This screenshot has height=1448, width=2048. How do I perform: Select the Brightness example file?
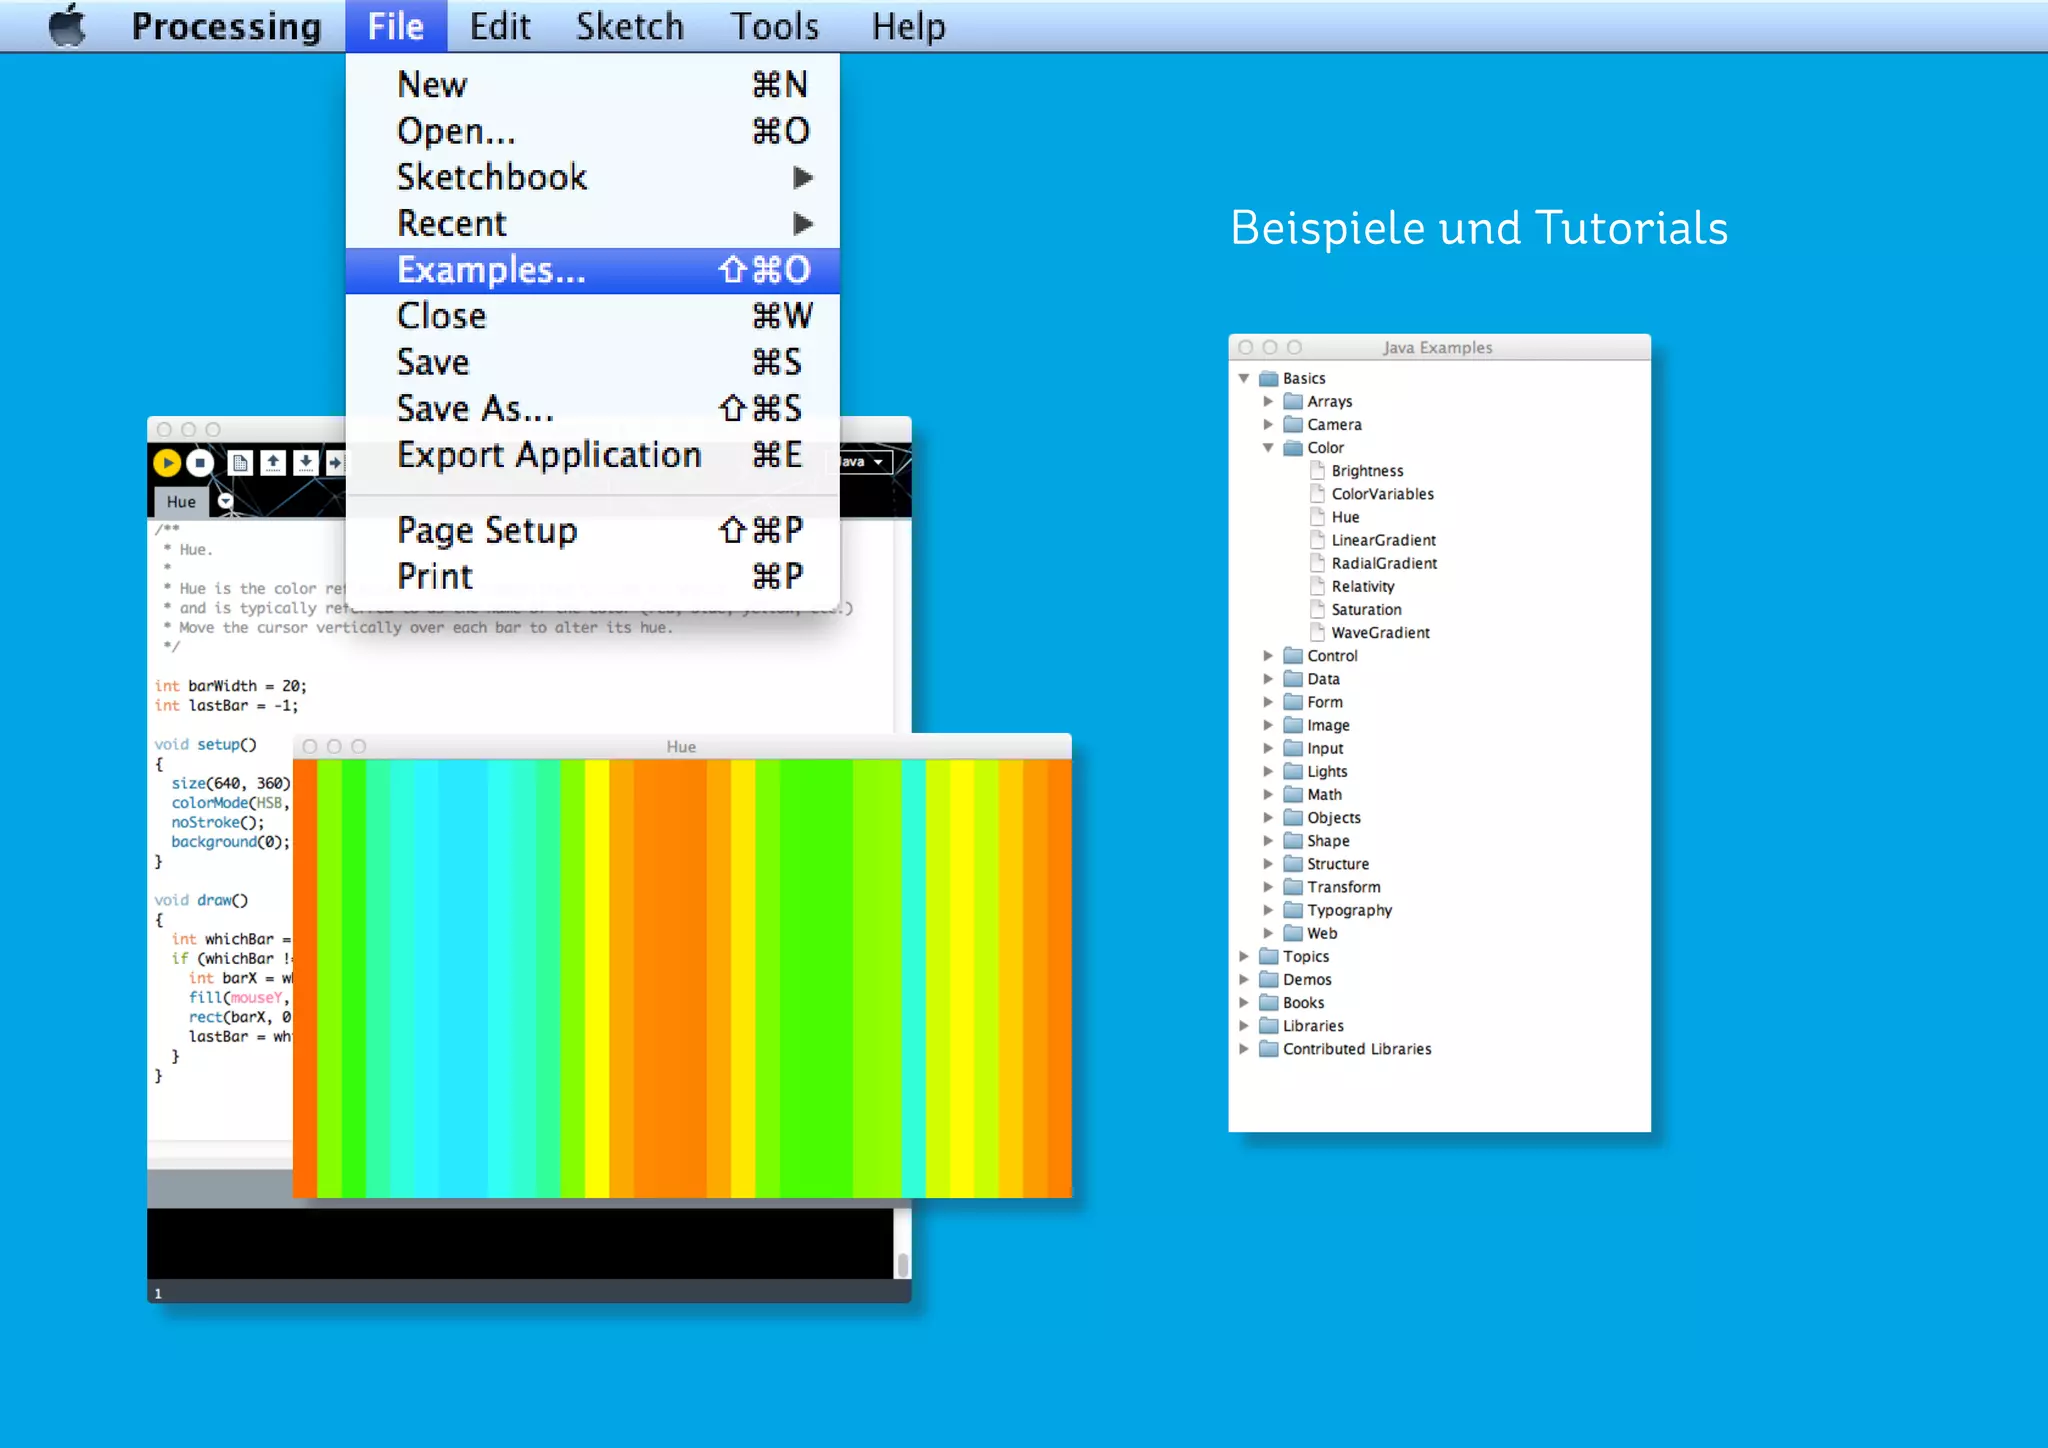(1356, 470)
